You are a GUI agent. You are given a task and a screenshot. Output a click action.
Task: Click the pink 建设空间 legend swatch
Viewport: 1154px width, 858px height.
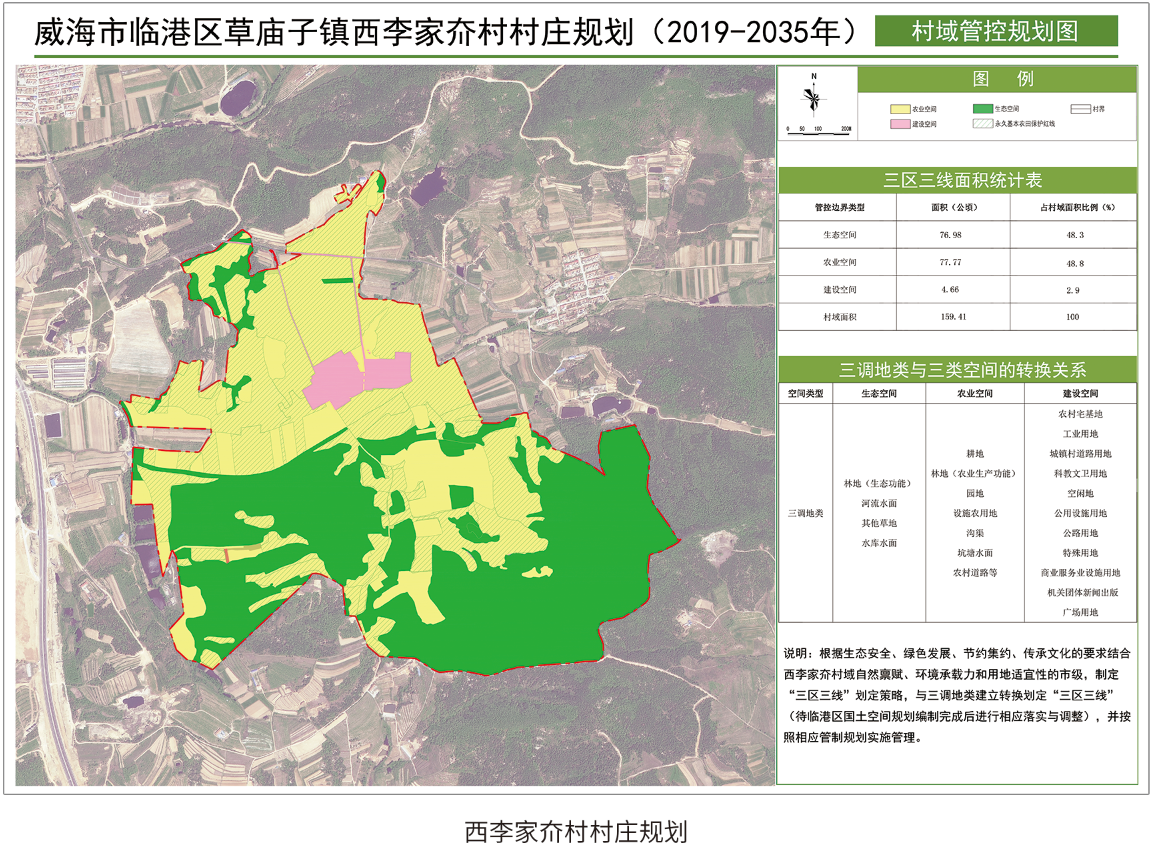[899, 125]
